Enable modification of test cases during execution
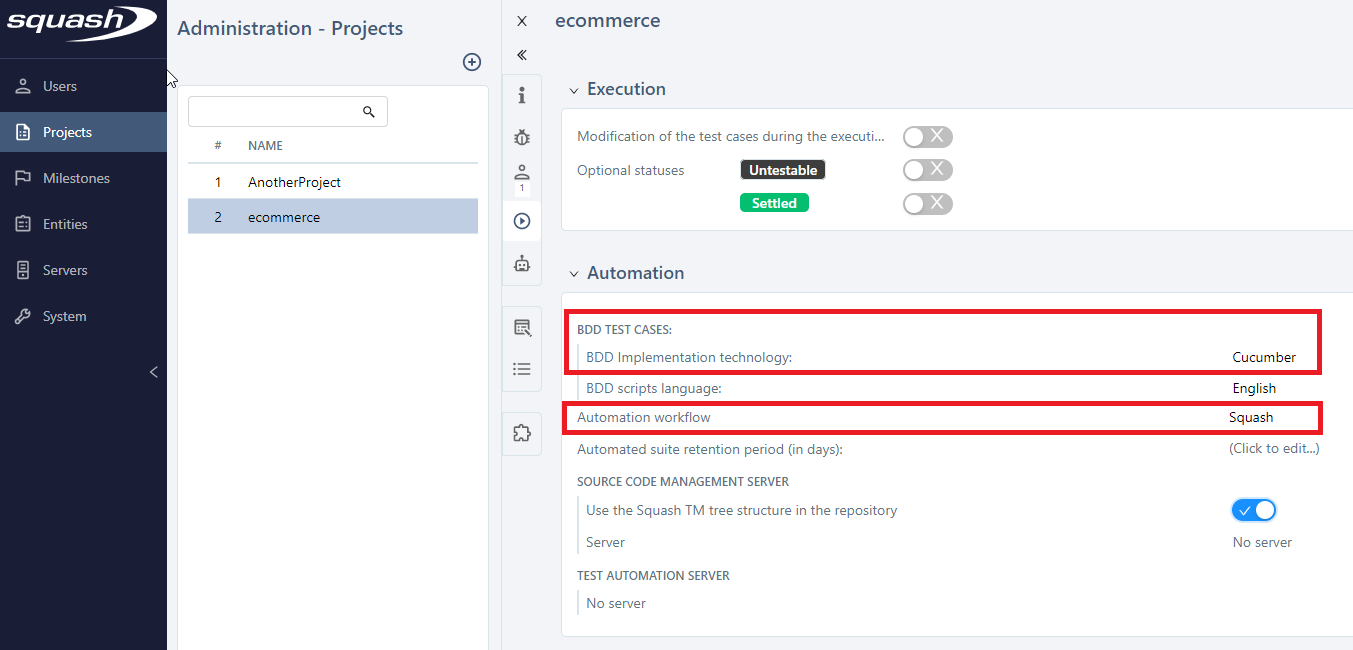The width and height of the screenshot is (1353, 650). tap(927, 137)
